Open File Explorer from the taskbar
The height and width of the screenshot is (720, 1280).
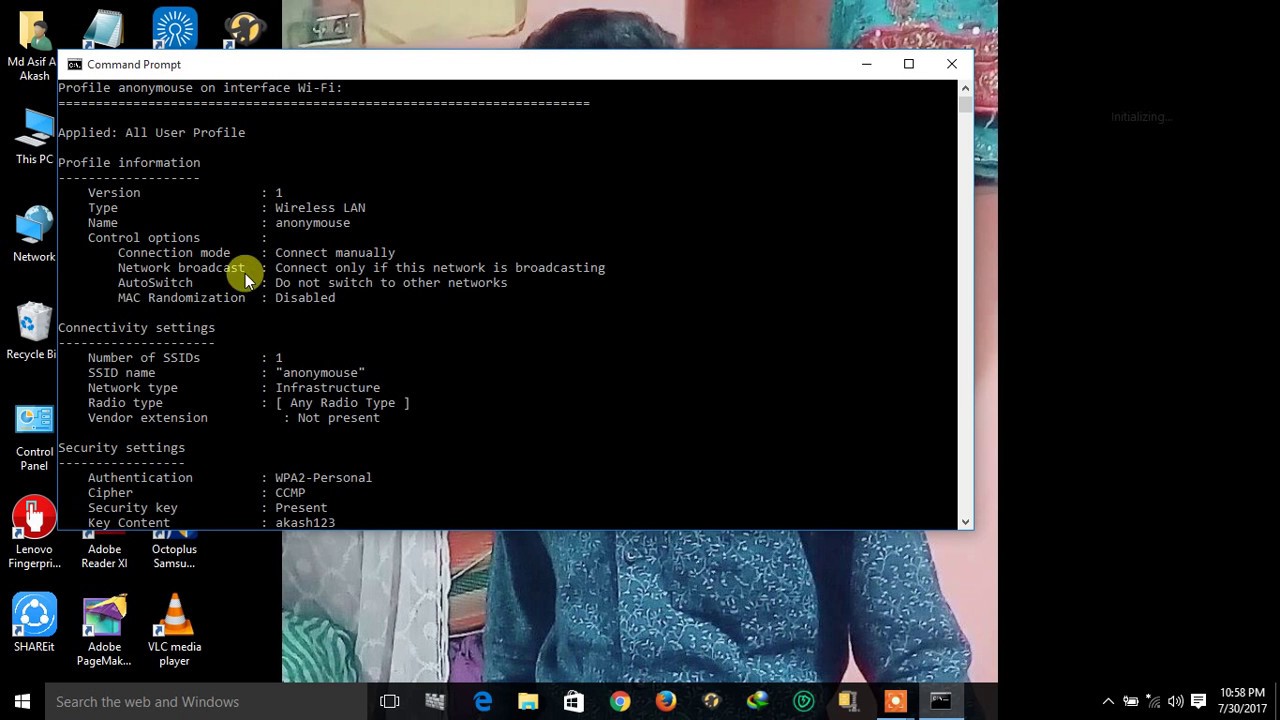click(x=528, y=702)
